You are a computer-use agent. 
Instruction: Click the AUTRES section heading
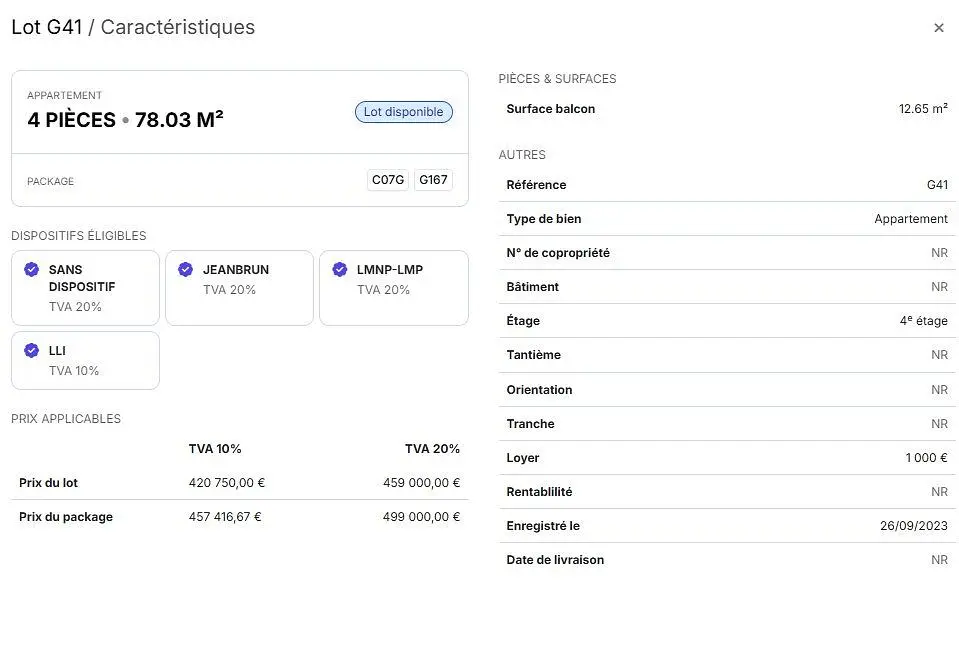point(522,155)
